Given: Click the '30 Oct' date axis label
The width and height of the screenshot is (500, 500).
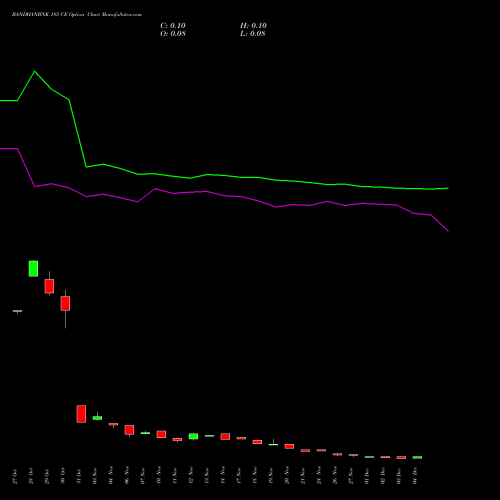Looking at the screenshot, I should pos(63,476).
